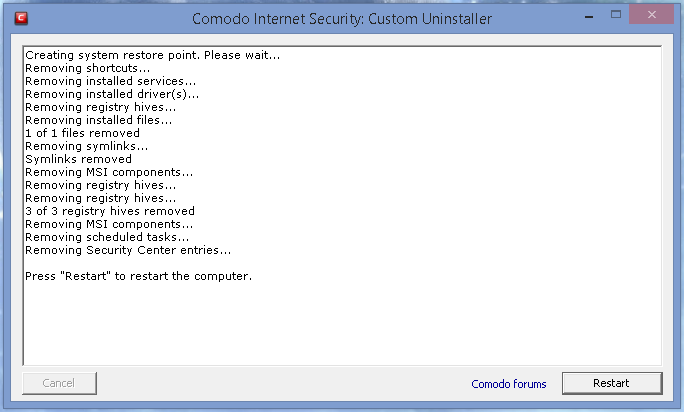684x412 pixels.
Task: Select the 'Removing Security Center entries...' line
Action: click(128, 250)
